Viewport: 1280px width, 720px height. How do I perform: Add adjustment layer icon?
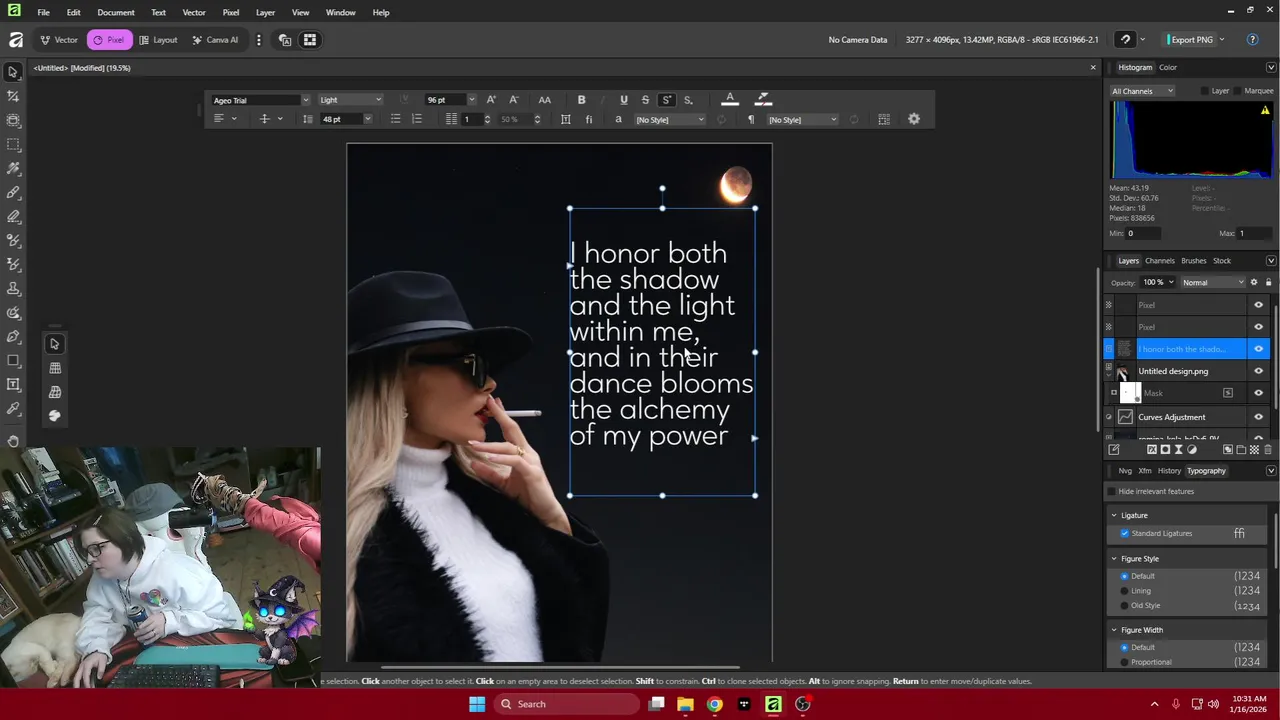[1192, 450]
